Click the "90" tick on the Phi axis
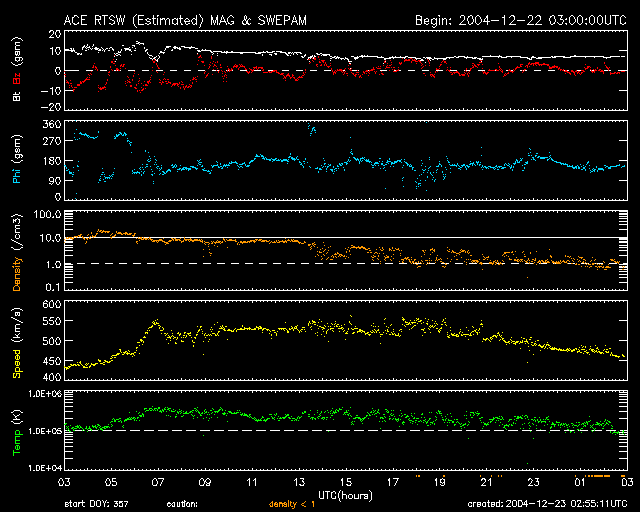This screenshot has height=512, width=640. pyautogui.click(x=55, y=180)
